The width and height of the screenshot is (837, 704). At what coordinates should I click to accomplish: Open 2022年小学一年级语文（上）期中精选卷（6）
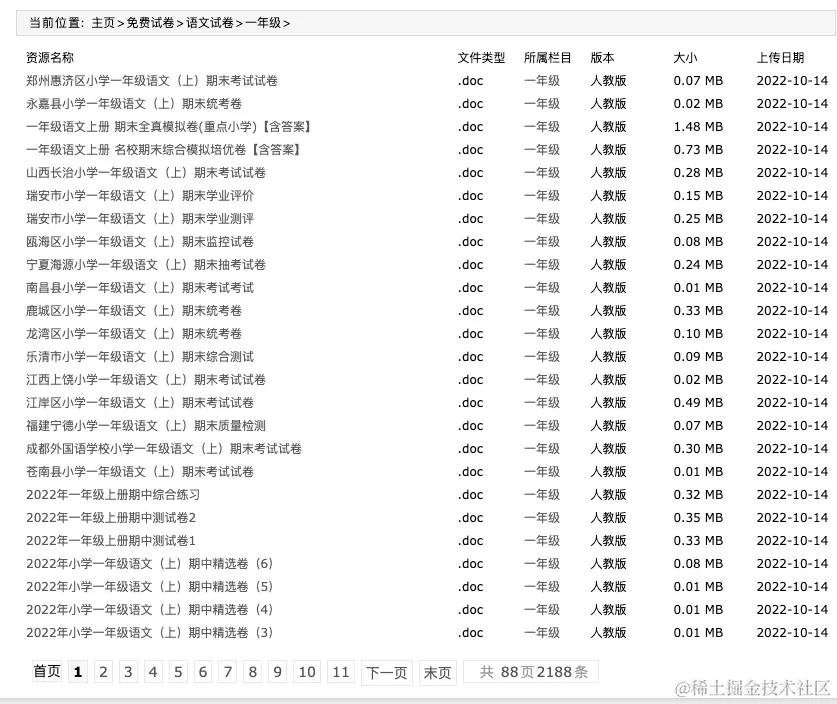pos(150,563)
